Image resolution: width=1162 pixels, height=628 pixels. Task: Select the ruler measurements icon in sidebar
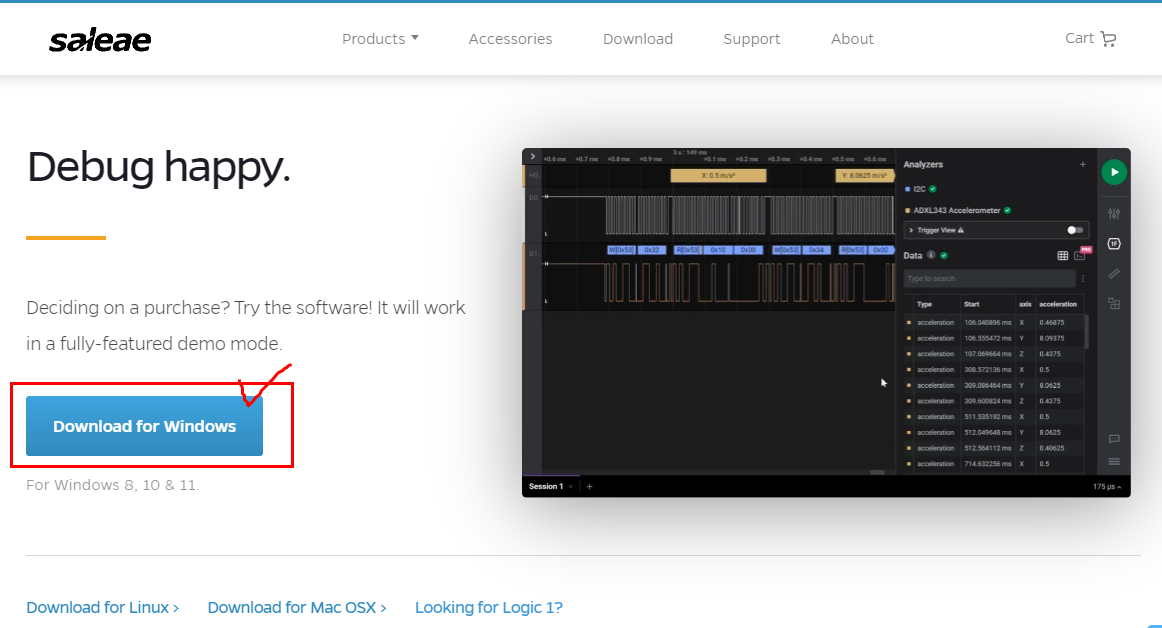[1114, 274]
